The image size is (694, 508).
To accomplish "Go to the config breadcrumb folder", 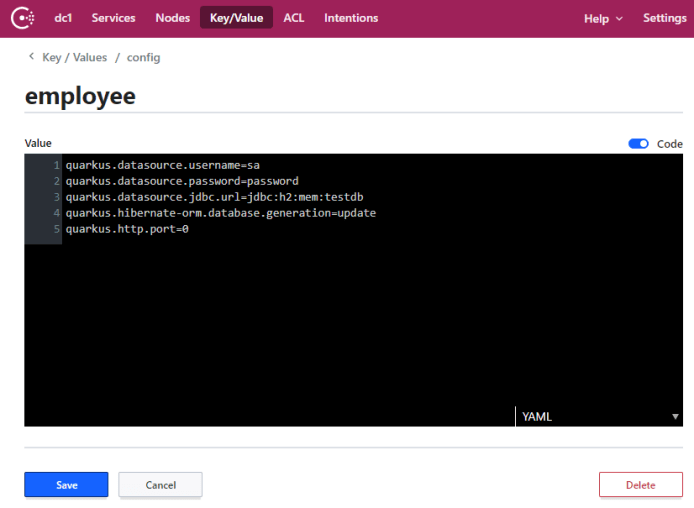I will (x=143, y=58).
